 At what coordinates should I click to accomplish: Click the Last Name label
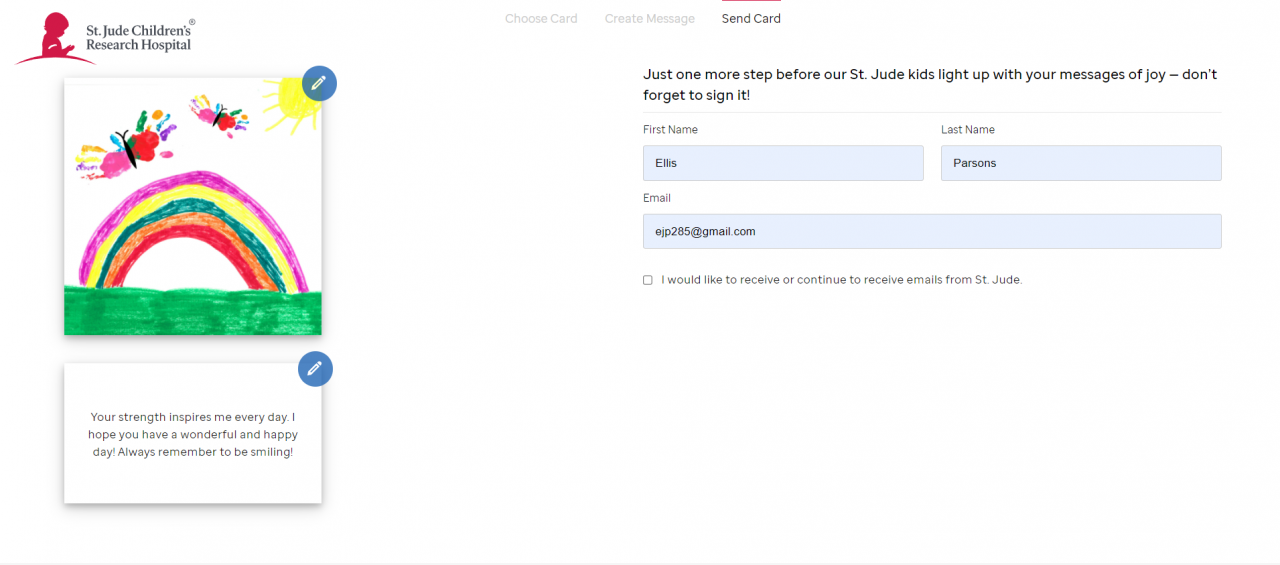click(x=967, y=130)
